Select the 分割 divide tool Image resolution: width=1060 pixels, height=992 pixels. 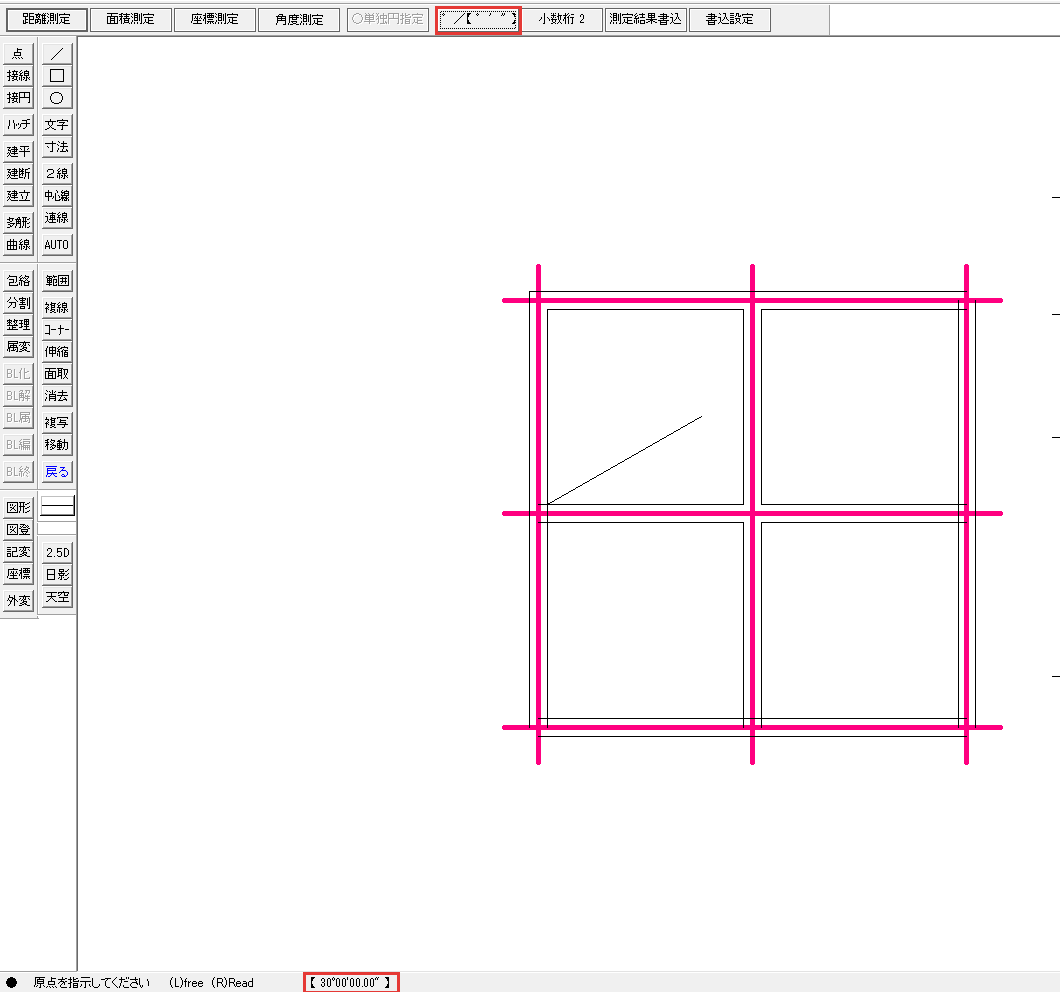[x=18, y=303]
